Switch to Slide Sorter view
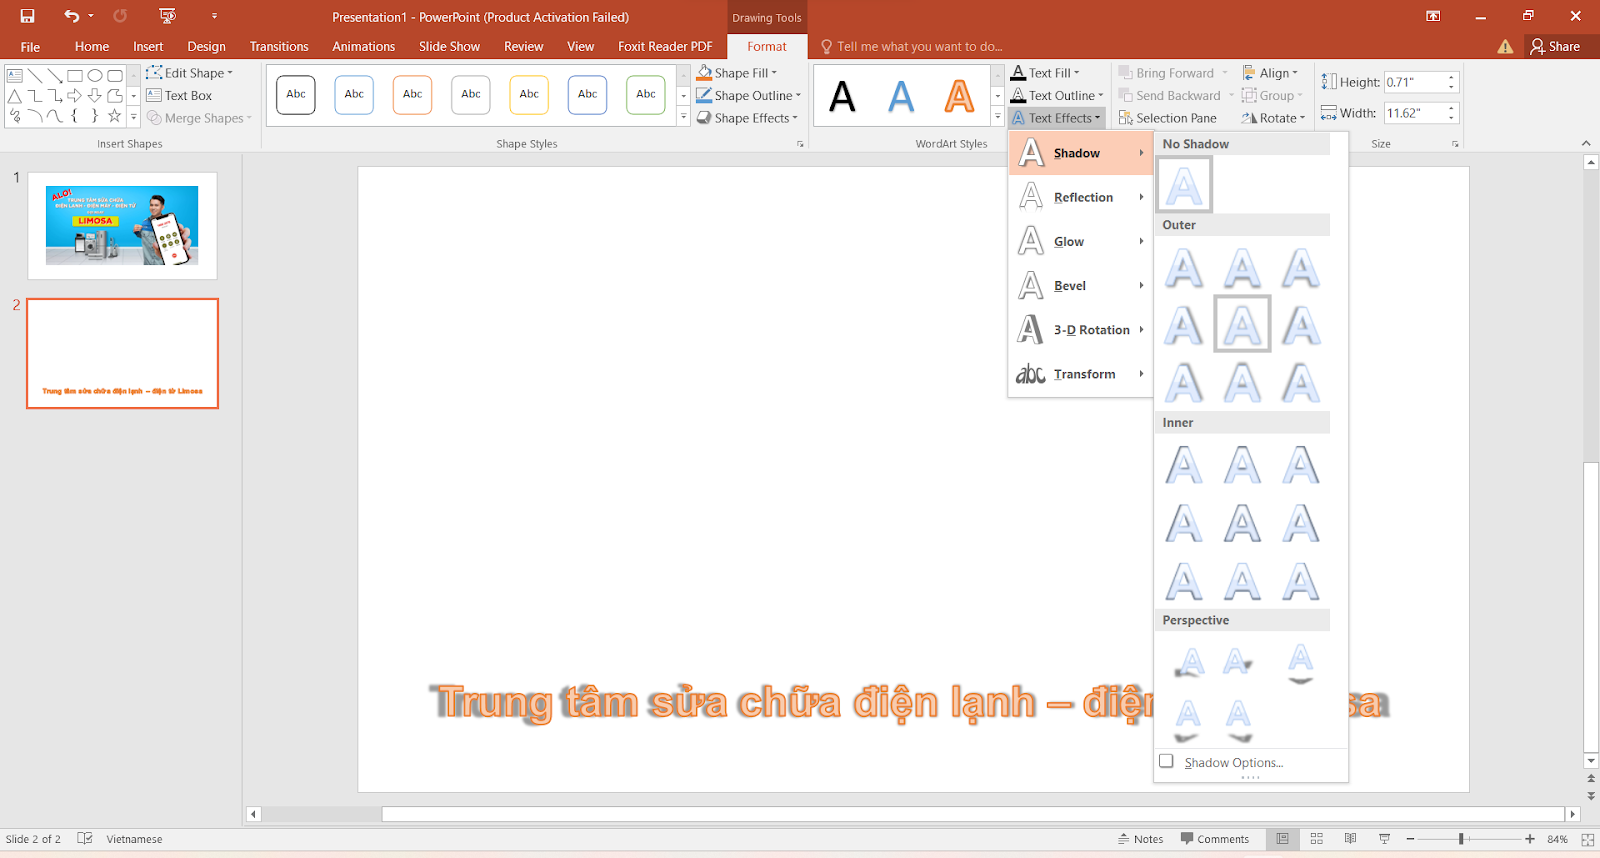This screenshot has width=1600, height=858. pyautogui.click(x=1316, y=839)
